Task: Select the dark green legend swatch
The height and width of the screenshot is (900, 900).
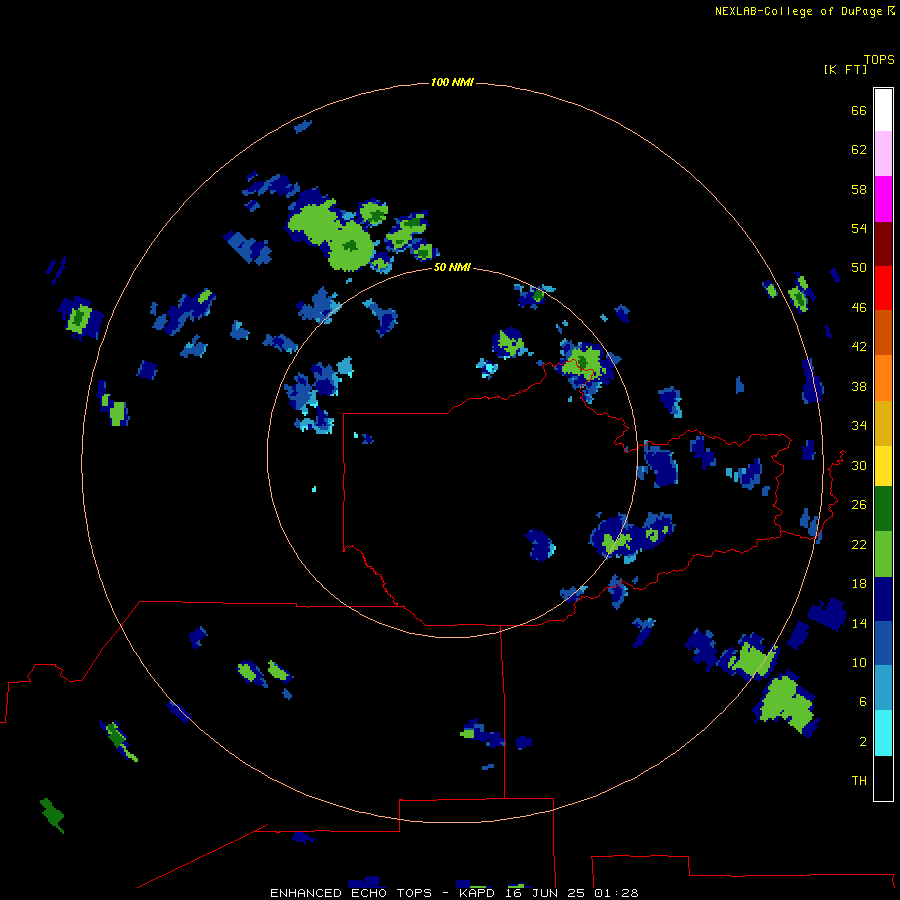Action: (x=883, y=509)
